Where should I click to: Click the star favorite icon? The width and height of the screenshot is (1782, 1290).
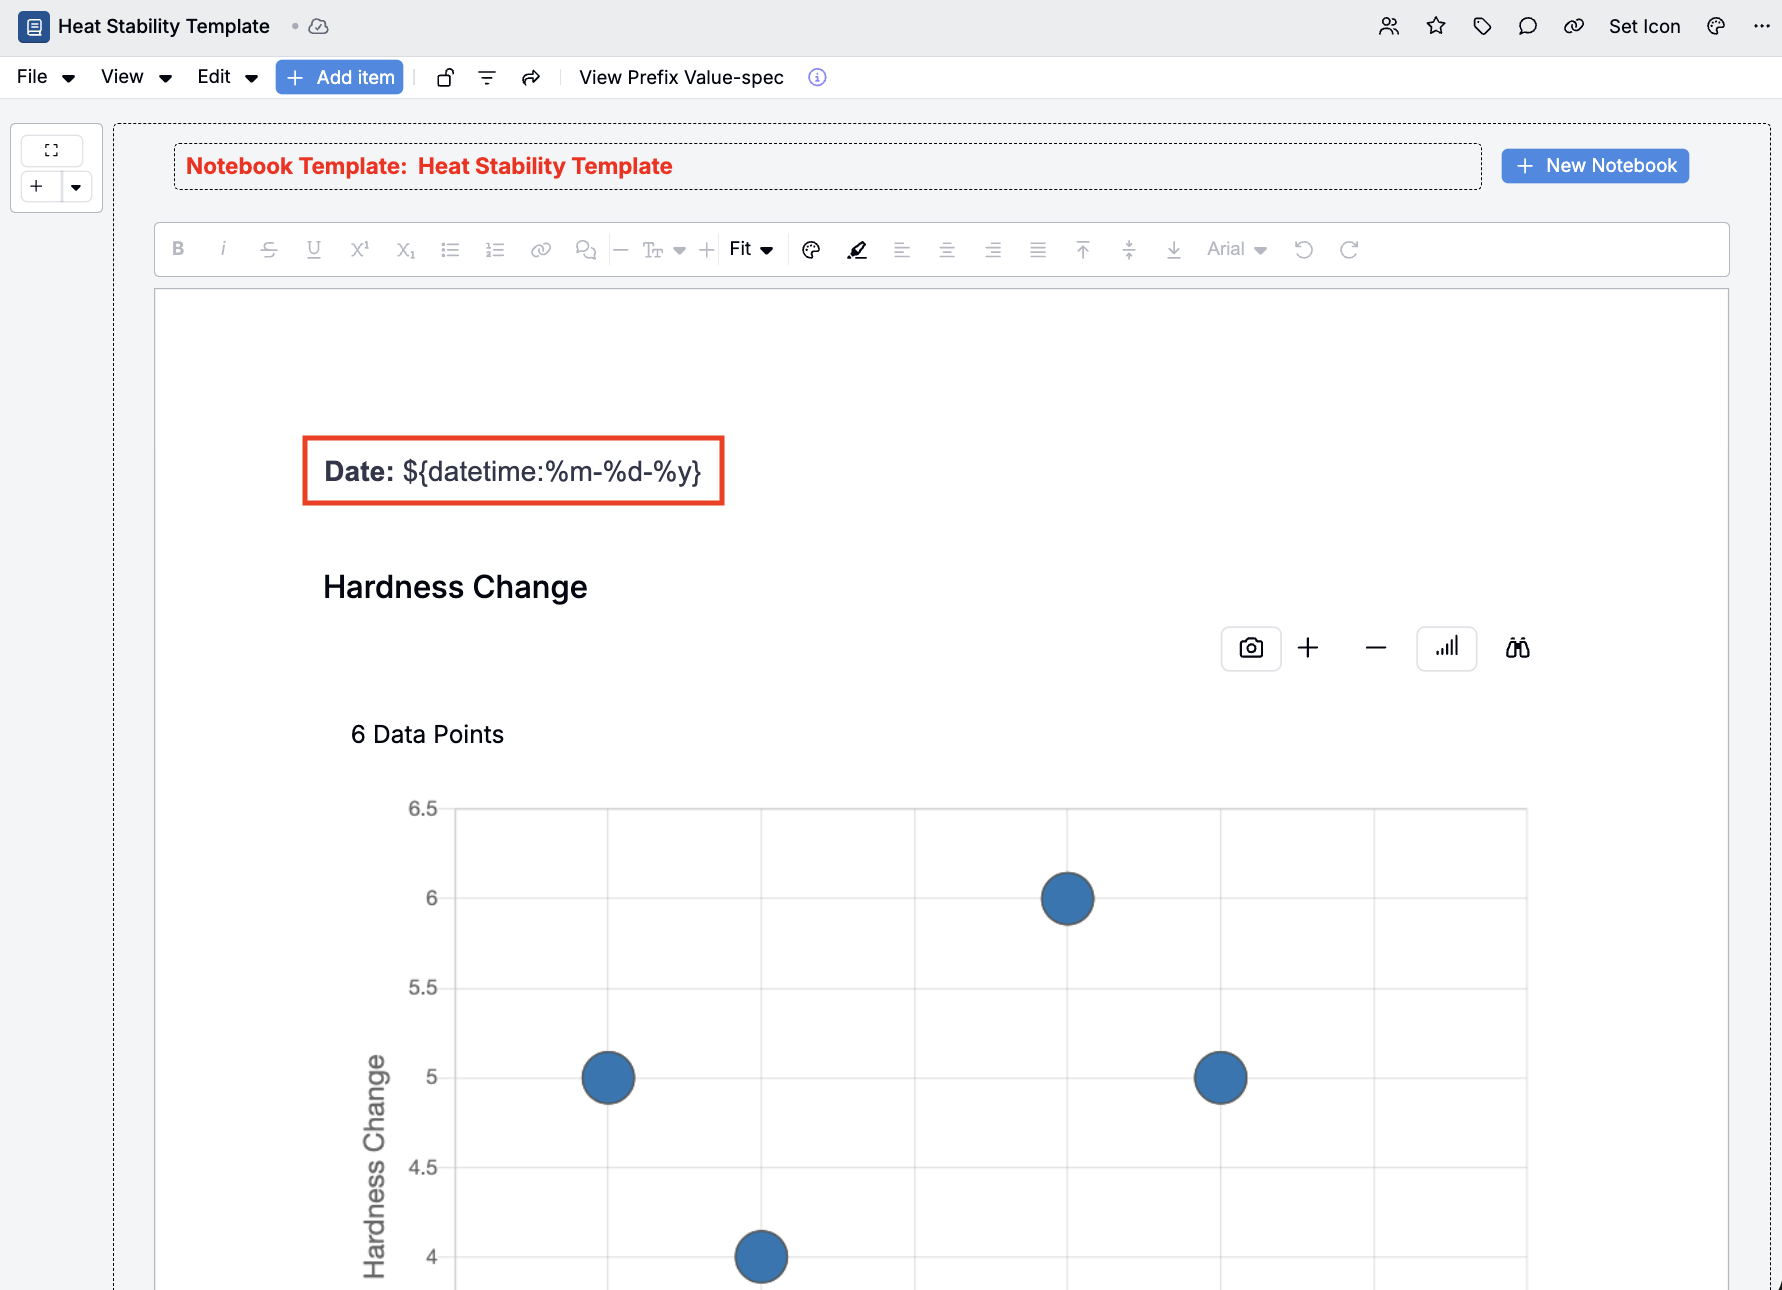pos(1436,26)
